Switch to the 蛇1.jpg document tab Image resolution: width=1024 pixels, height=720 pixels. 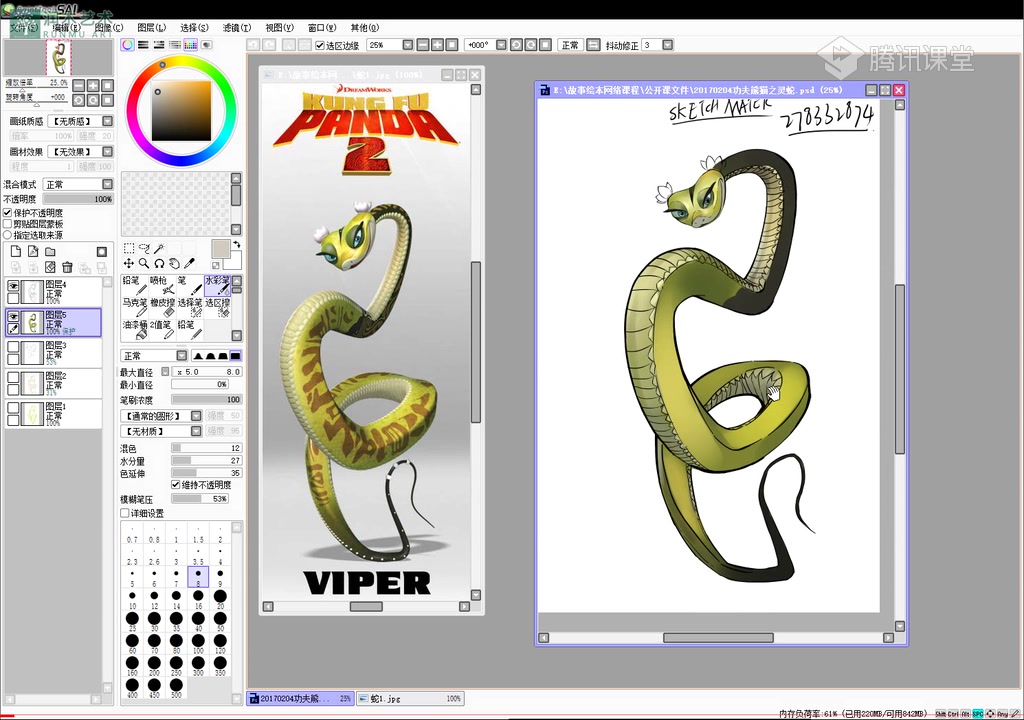pos(410,698)
